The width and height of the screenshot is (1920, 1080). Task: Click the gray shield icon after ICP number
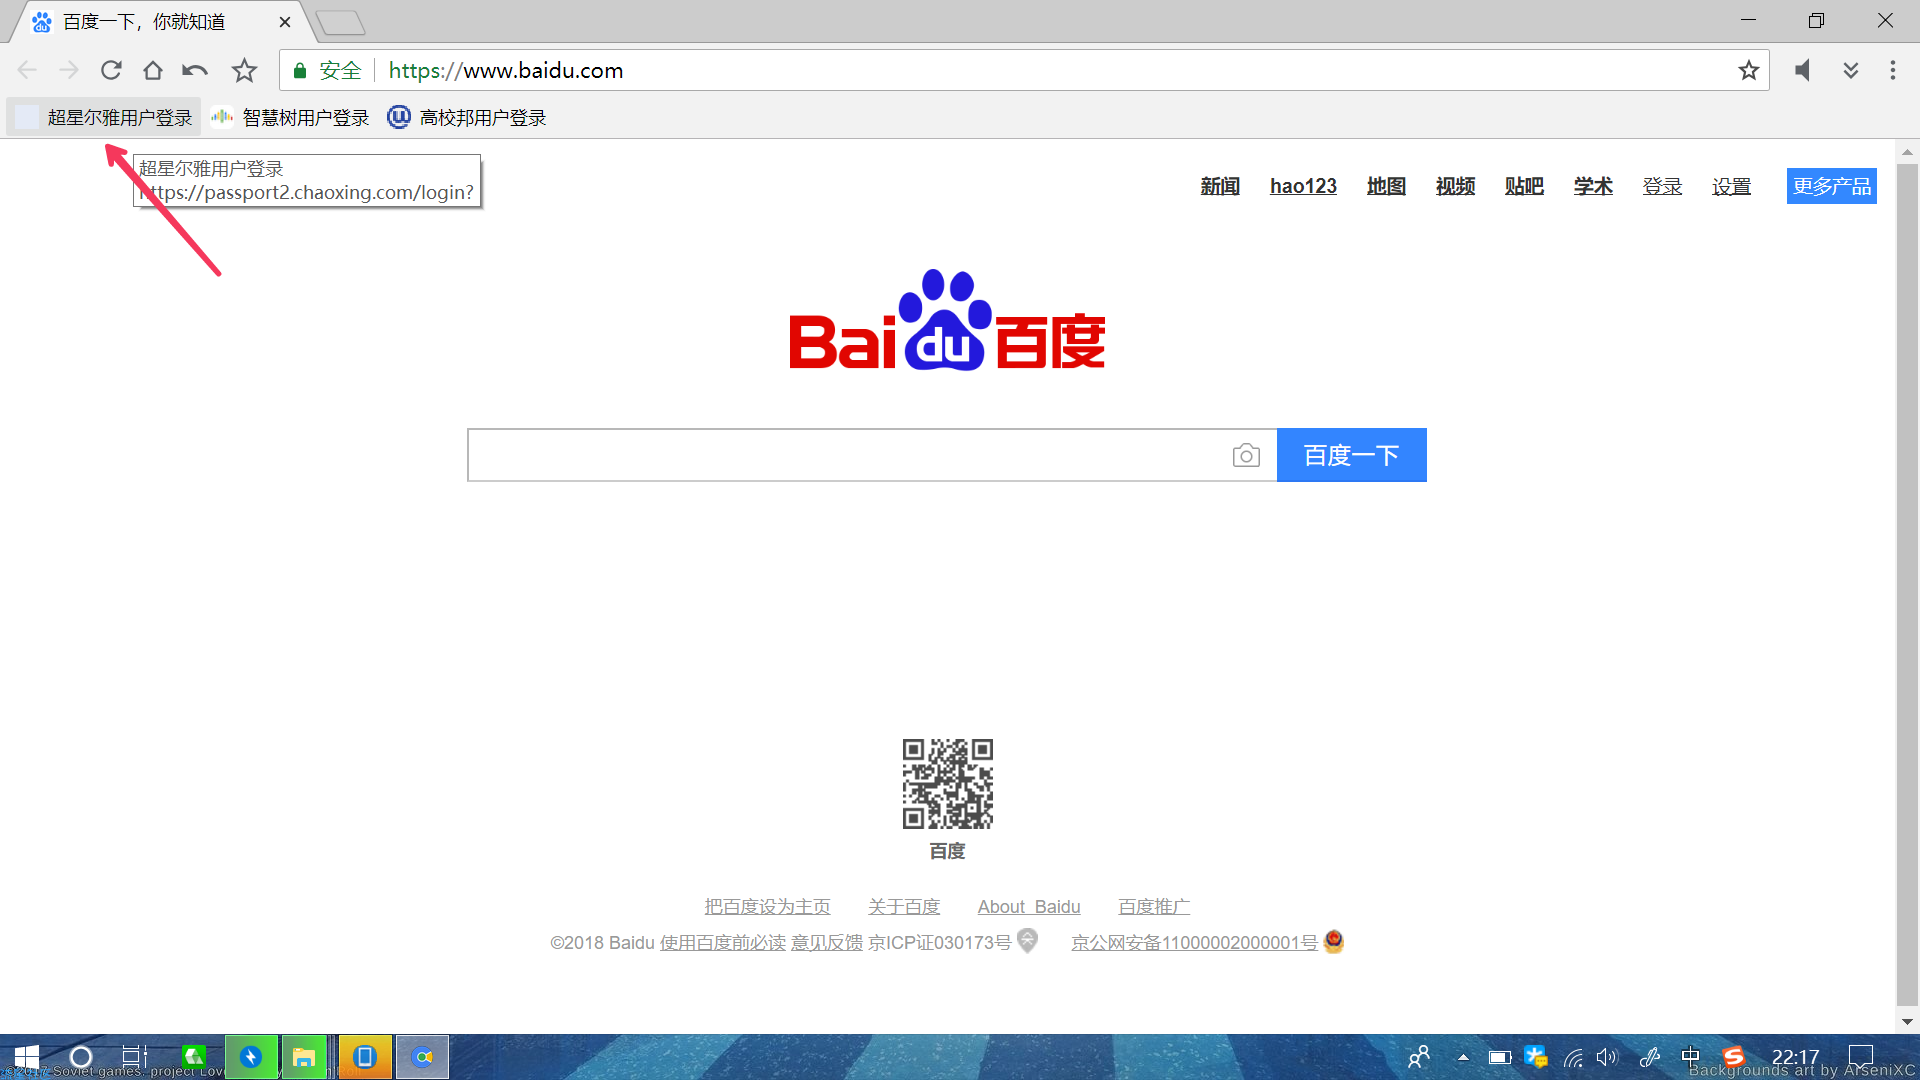coord(1028,941)
